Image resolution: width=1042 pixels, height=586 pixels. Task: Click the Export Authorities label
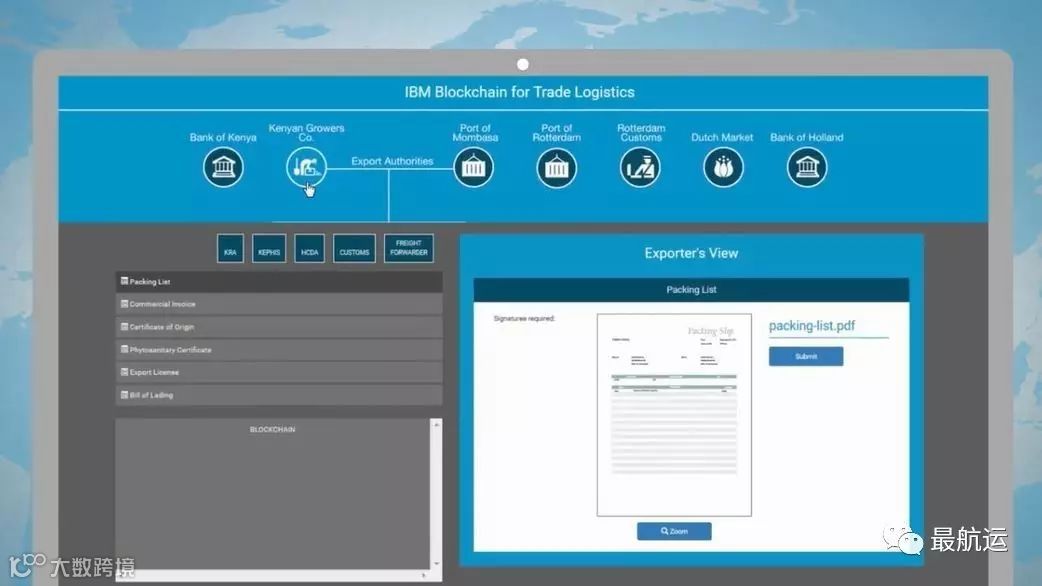coord(392,161)
